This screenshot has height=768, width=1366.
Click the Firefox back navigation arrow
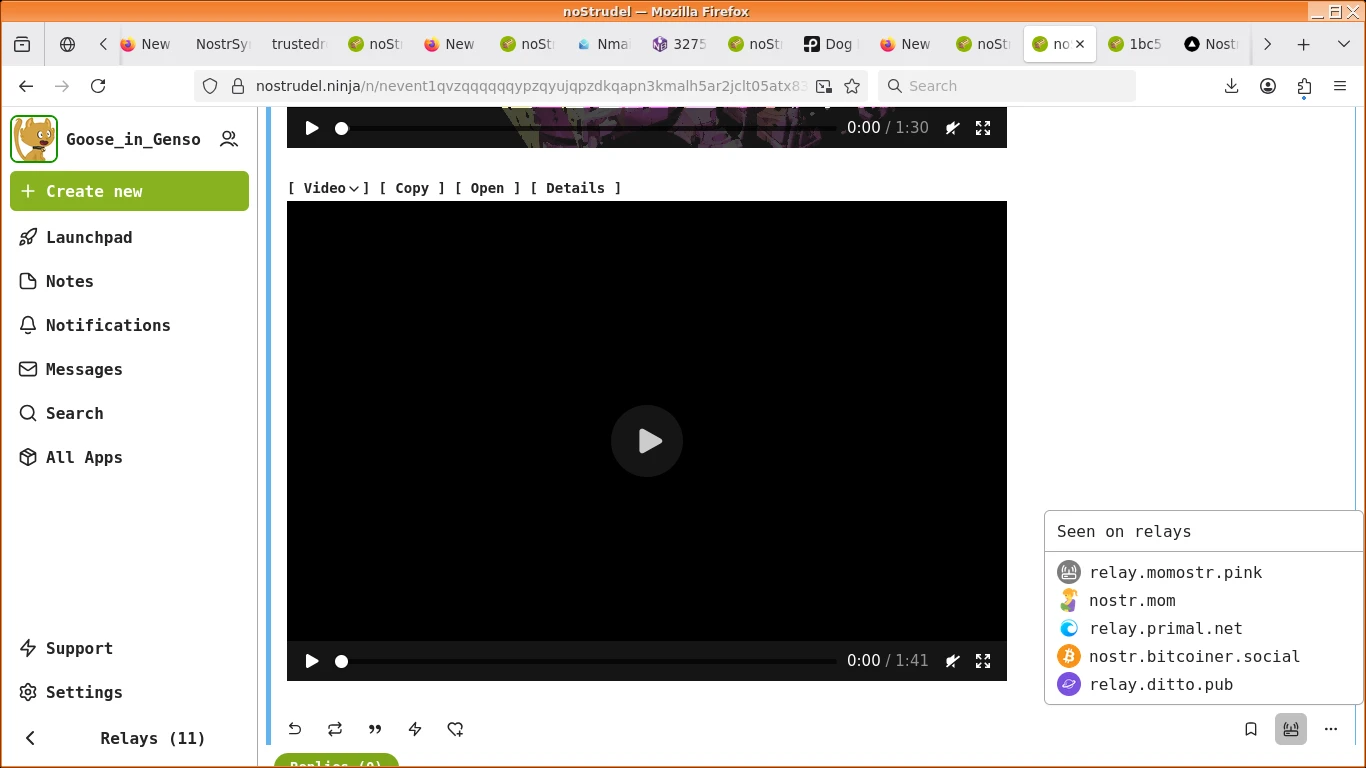(26, 86)
